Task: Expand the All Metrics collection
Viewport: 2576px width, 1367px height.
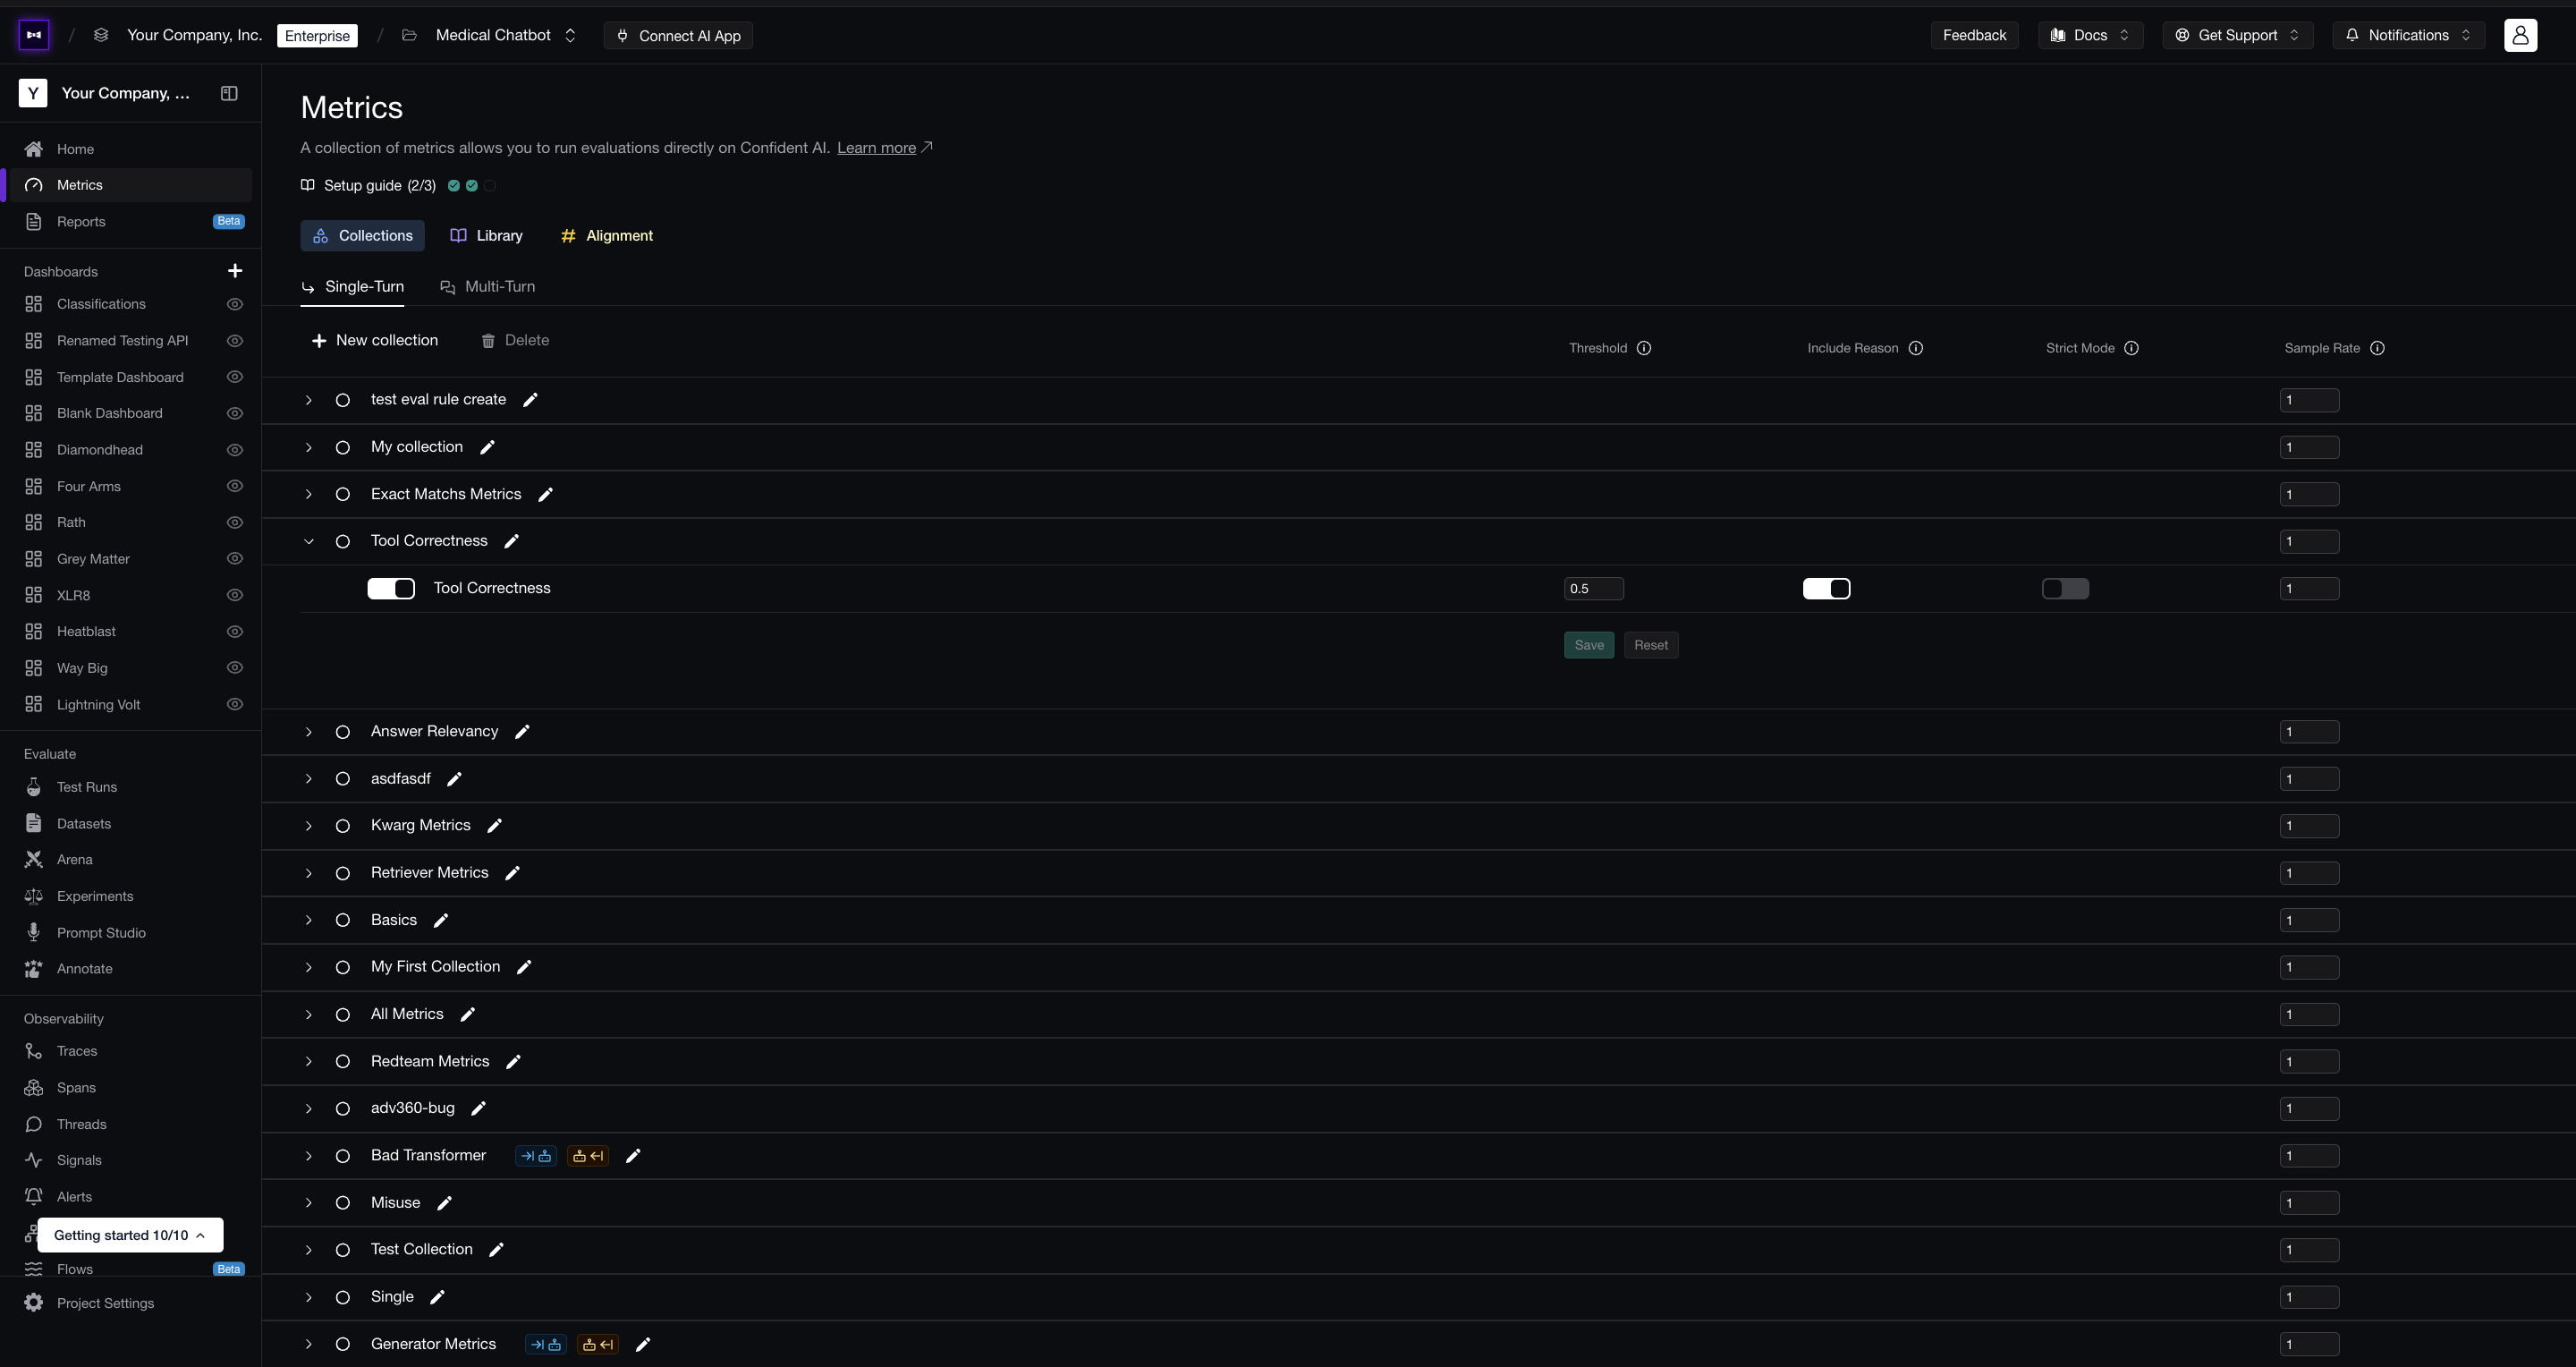Action: click(309, 1015)
